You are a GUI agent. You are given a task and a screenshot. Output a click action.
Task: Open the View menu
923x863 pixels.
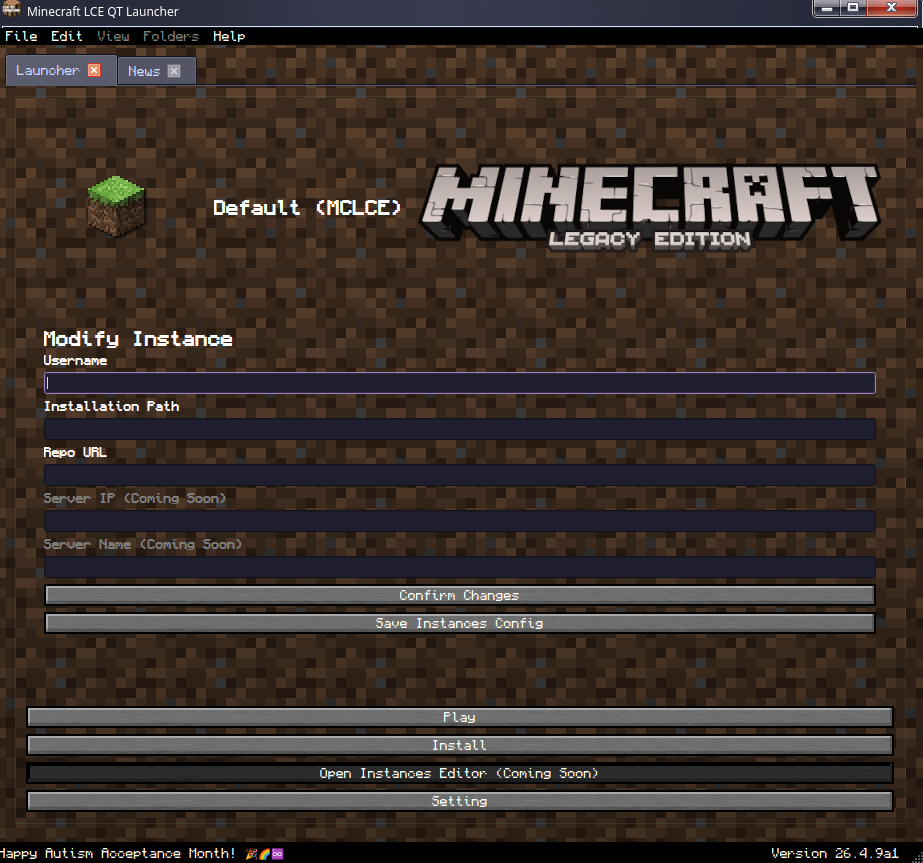[113, 36]
